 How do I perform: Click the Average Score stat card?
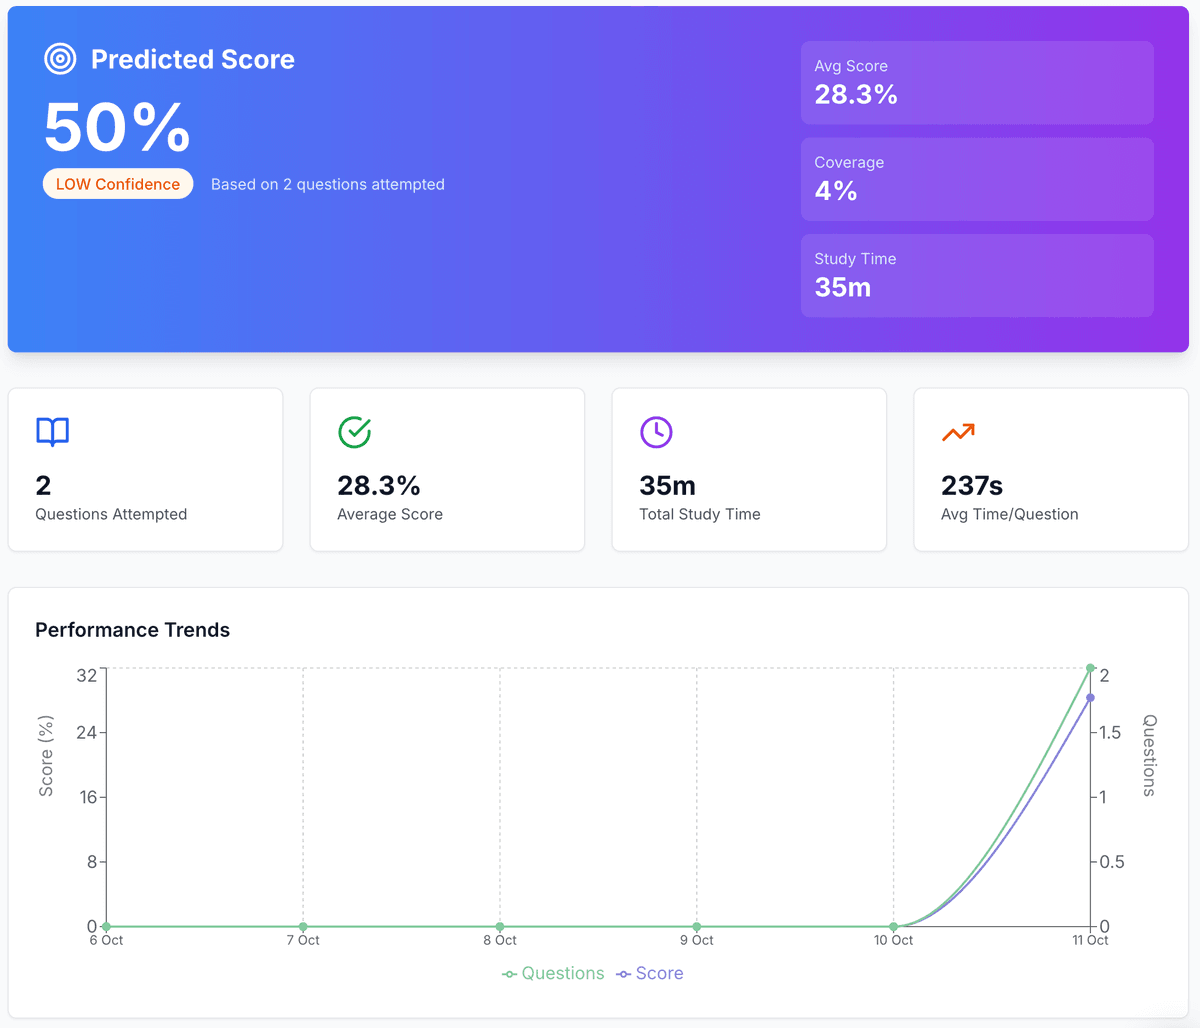(447, 469)
